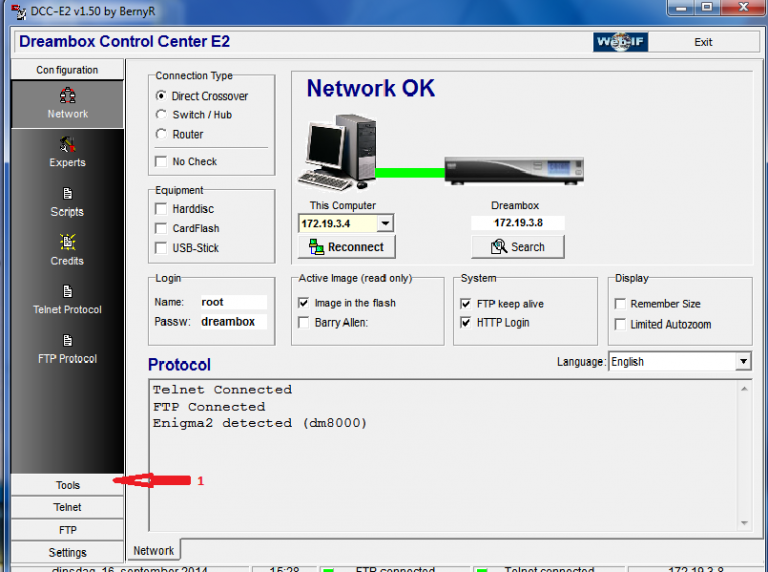The image size is (768, 572).
Task: Expand the This Computer IP dropdown
Action: (x=385, y=223)
